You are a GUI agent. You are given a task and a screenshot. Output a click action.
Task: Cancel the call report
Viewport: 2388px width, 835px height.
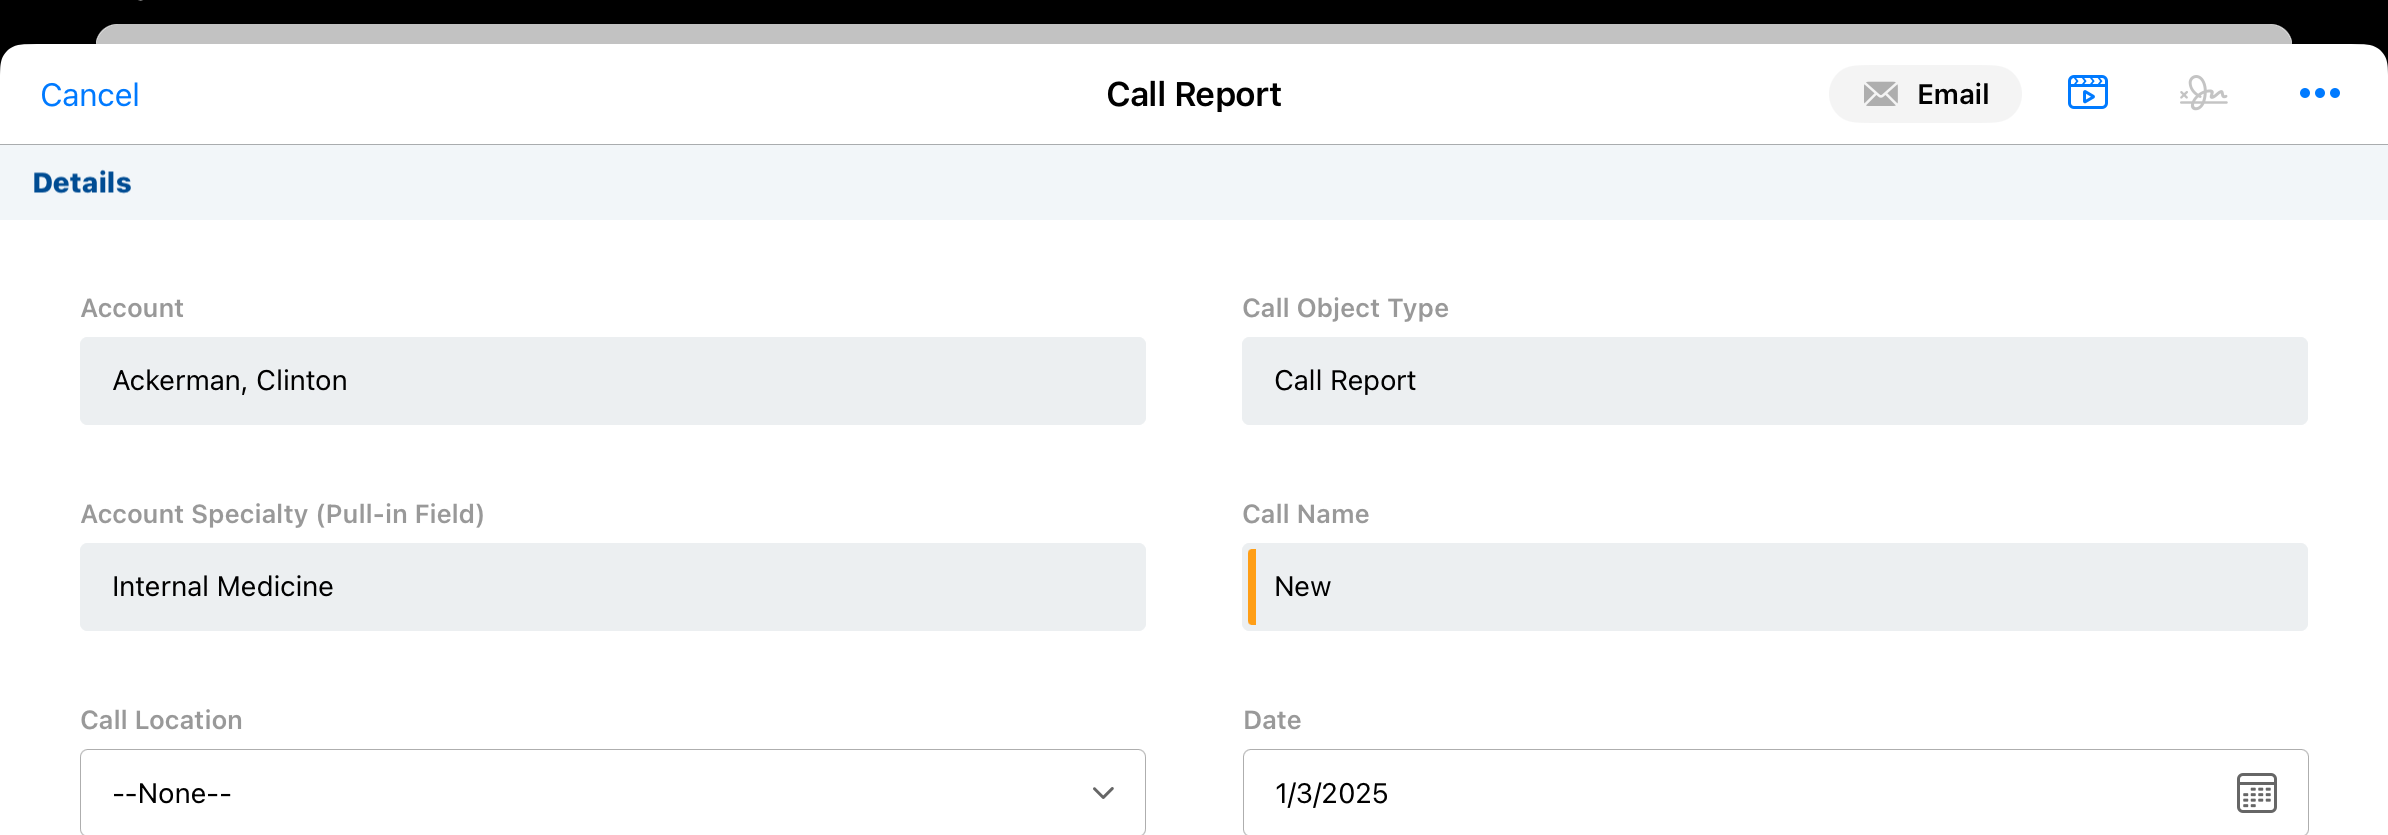(x=89, y=95)
